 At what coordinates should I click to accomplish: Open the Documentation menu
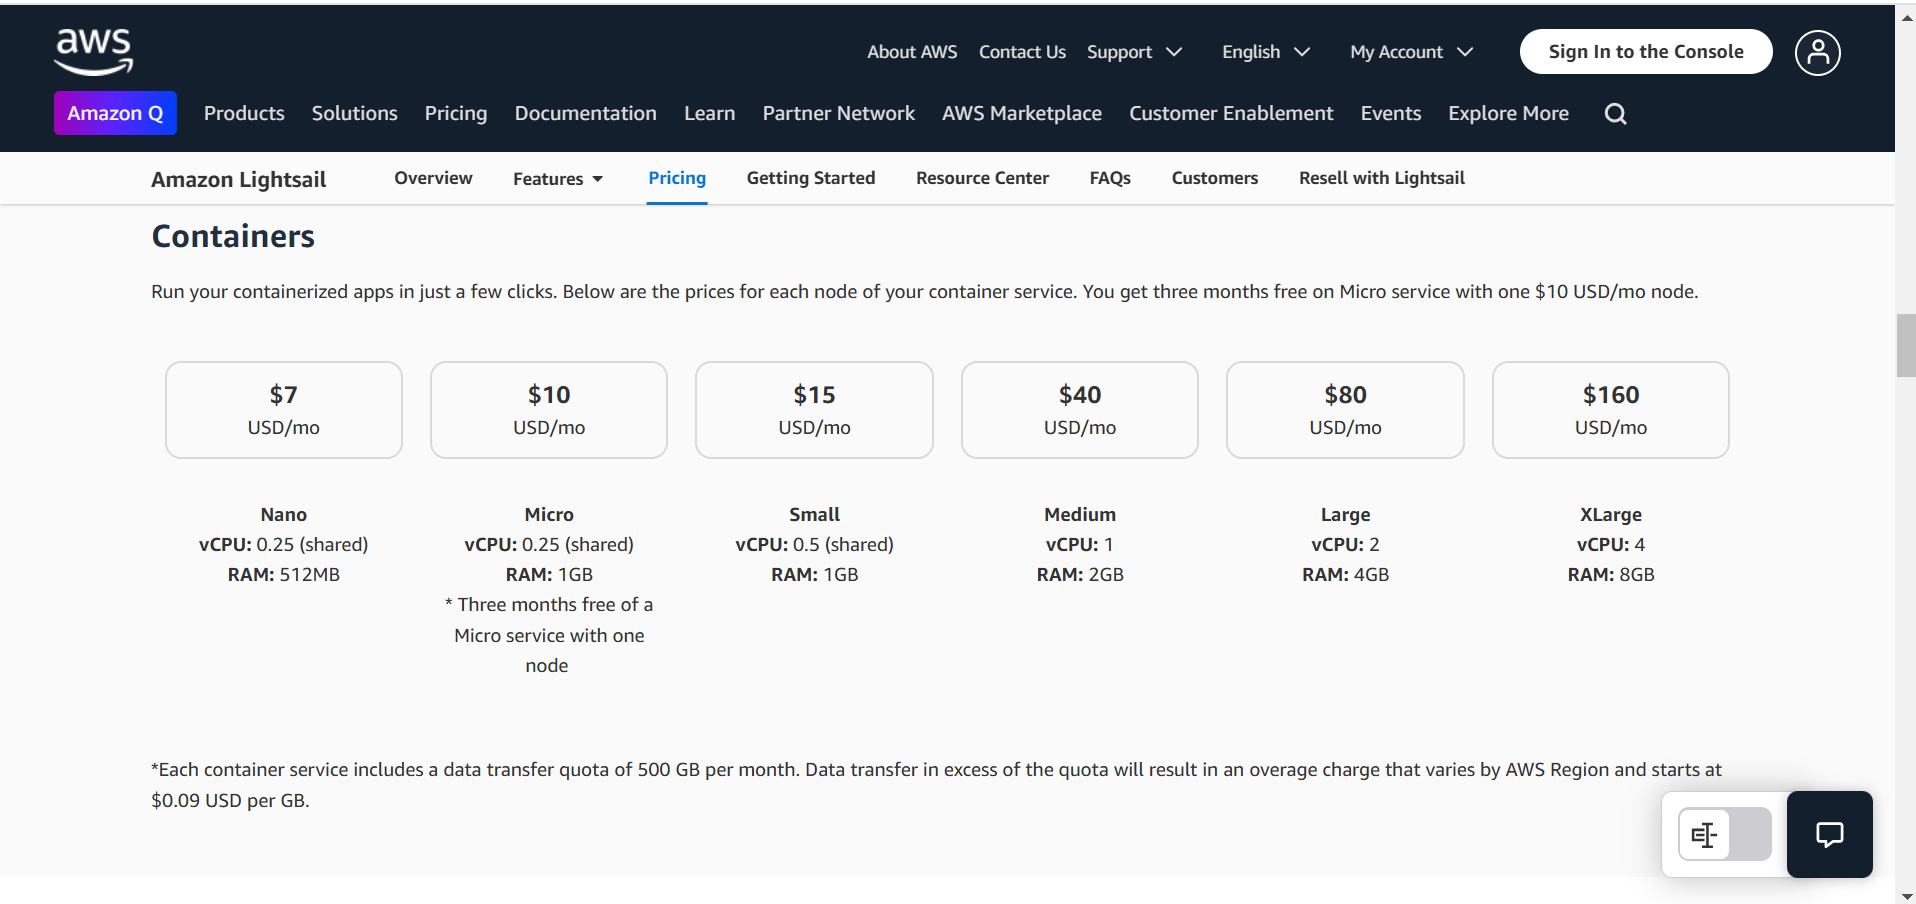pos(586,113)
